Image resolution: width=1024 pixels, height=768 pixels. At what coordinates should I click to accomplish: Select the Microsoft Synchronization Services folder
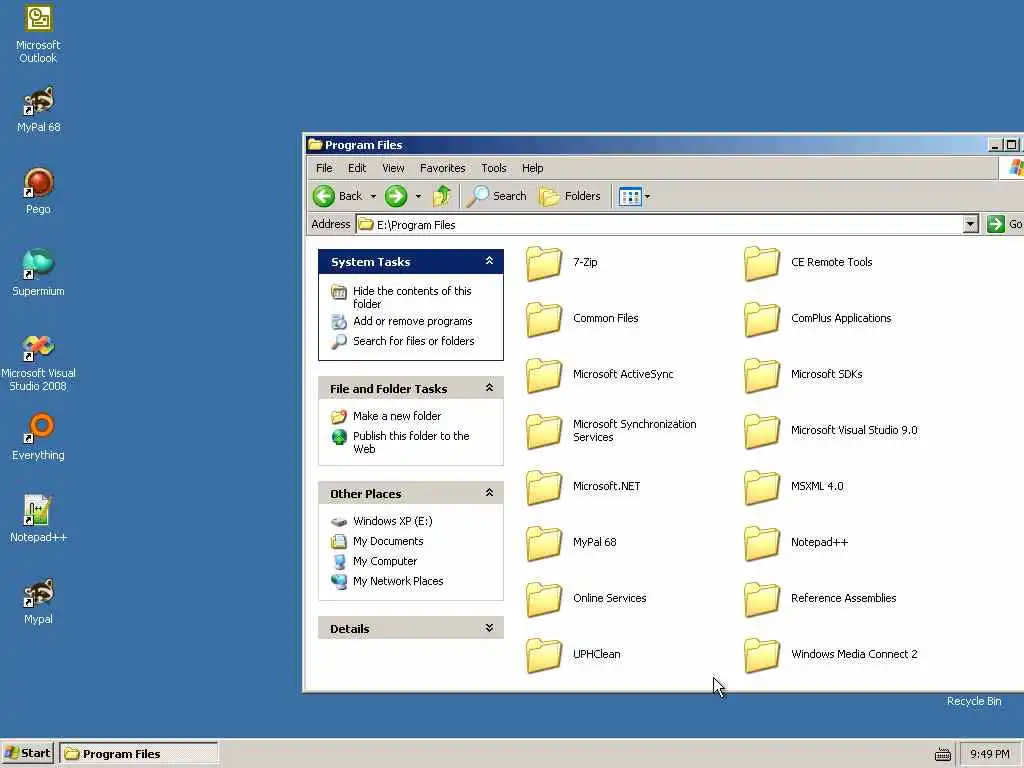coord(612,431)
